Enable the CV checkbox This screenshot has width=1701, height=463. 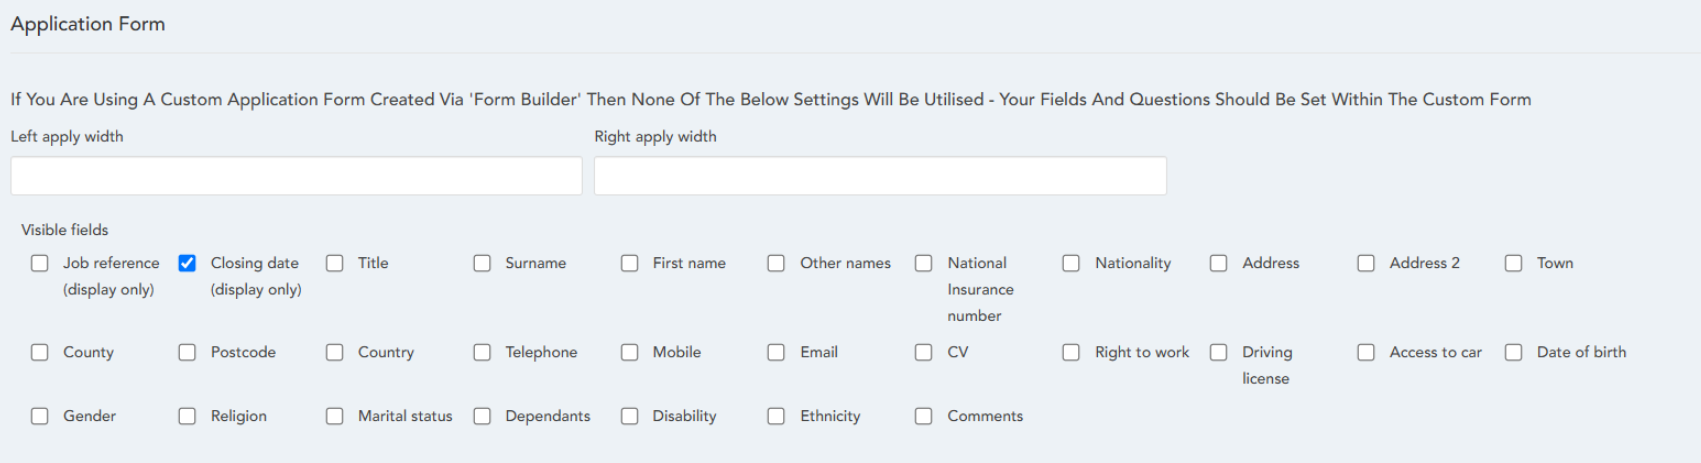coord(924,352)
